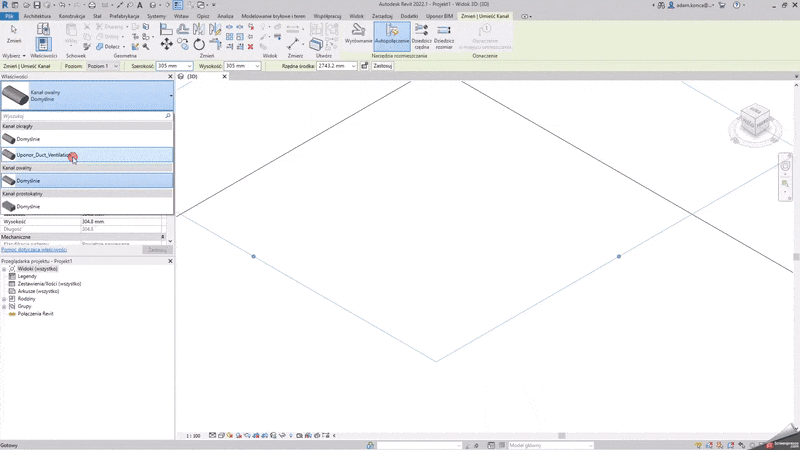Expand the Widoki (wszystko) tree node
Screen dimensions: 800x450
tap(4, 269)
